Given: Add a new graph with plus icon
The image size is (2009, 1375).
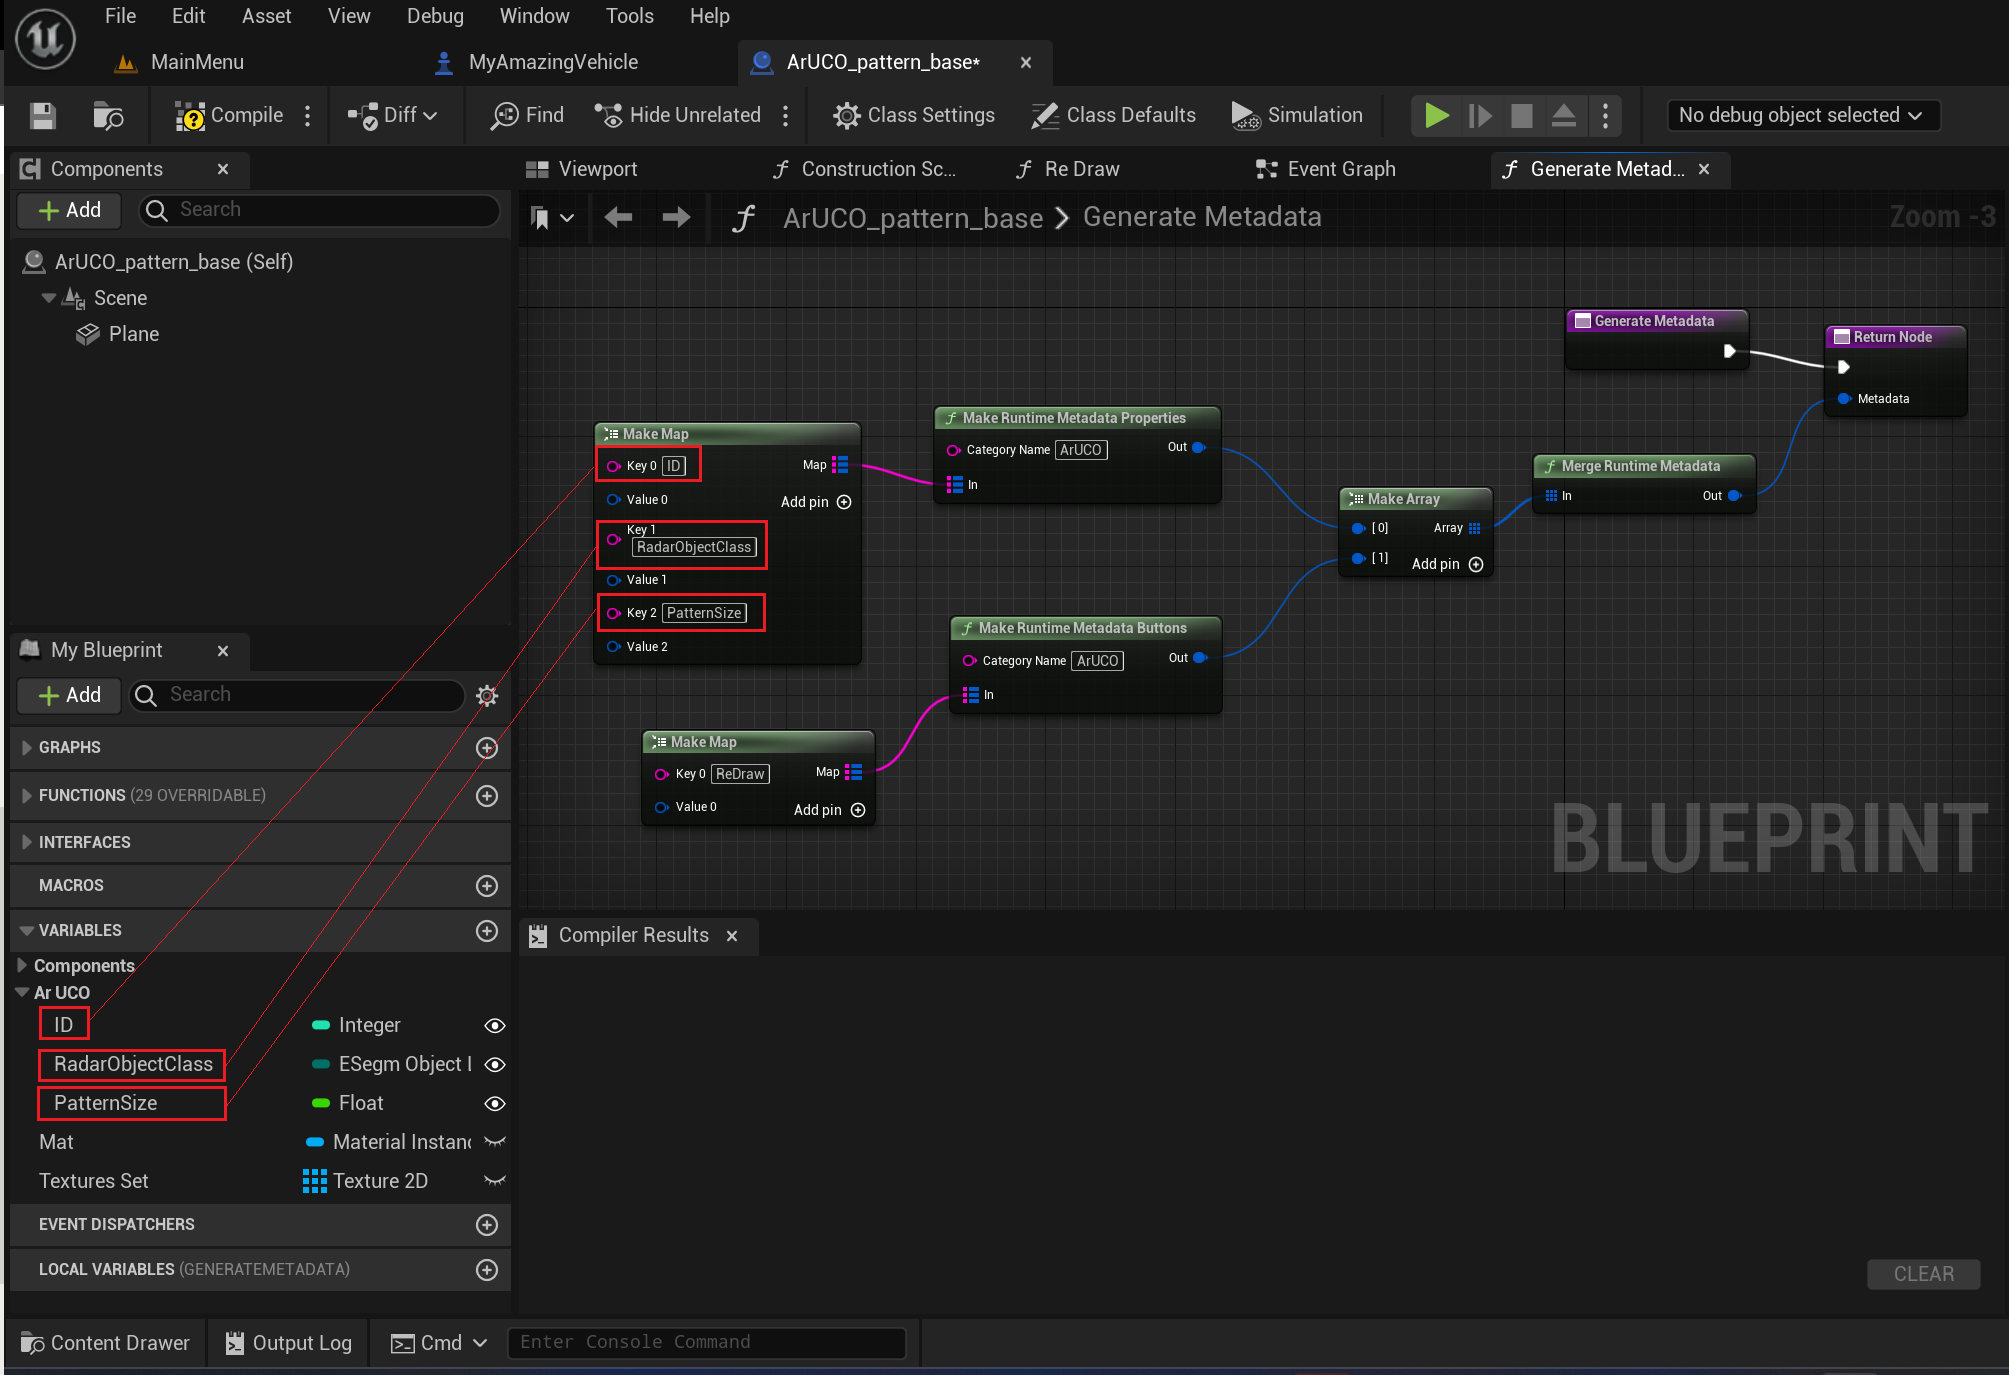Looking at the screenshot, I should (x=487, y=748).
